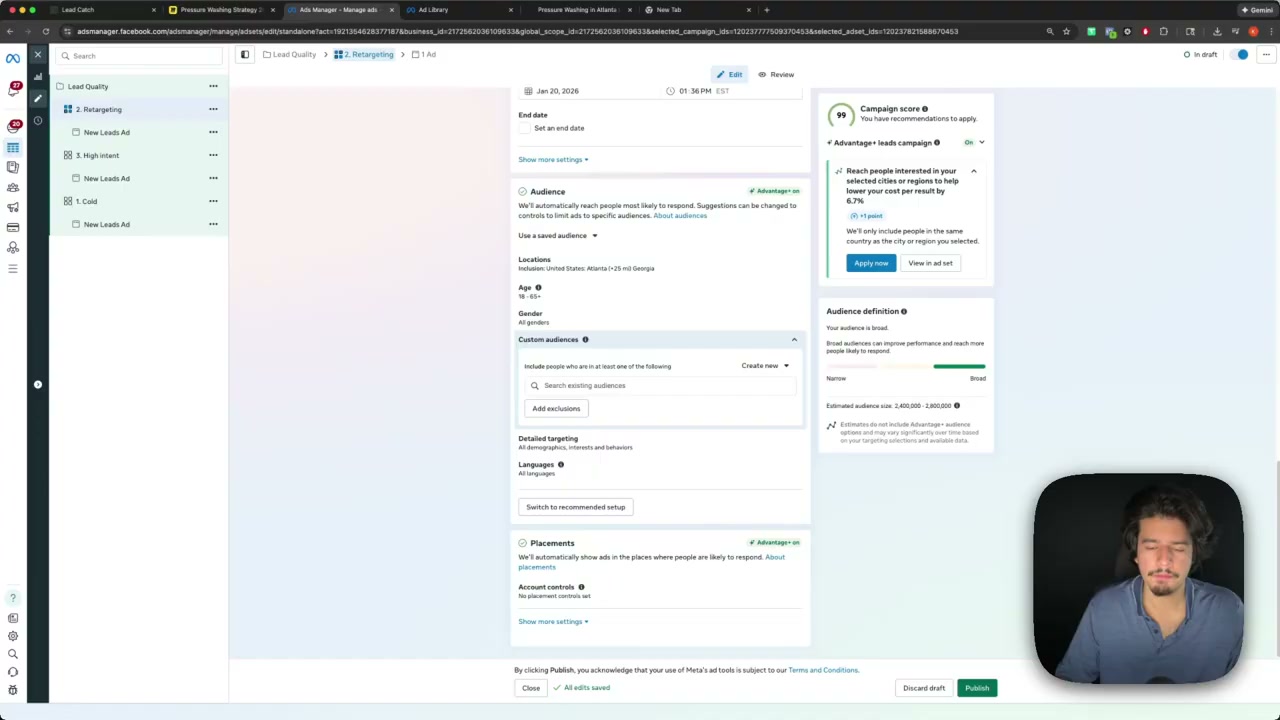Click the Publish button
This screenshot has width=1280, height=720.
tap(977, 688)
